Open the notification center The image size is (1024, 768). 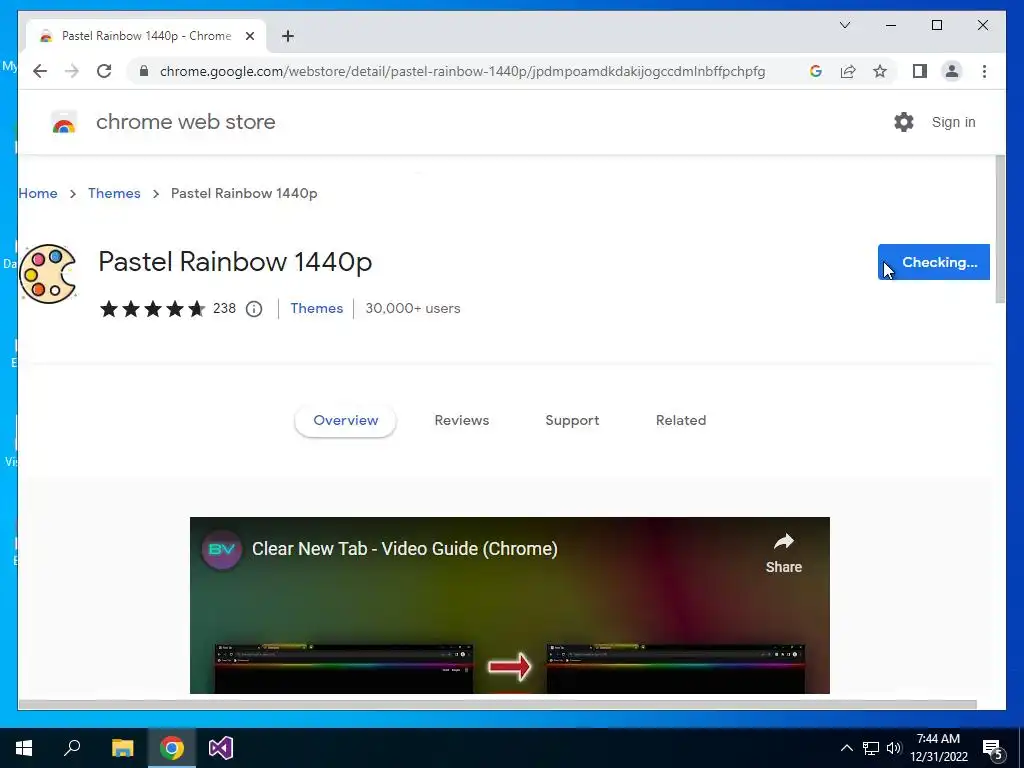pyautogui.click(x=994, y=750)
